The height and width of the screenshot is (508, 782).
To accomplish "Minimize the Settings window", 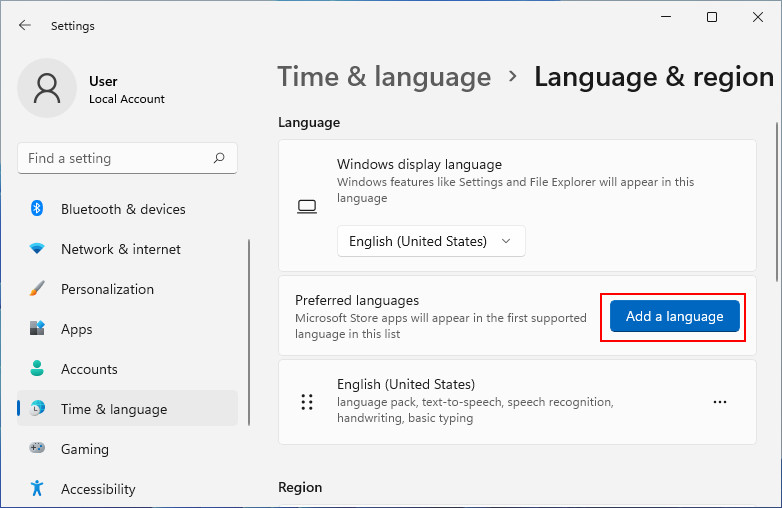I will [666, 17].
